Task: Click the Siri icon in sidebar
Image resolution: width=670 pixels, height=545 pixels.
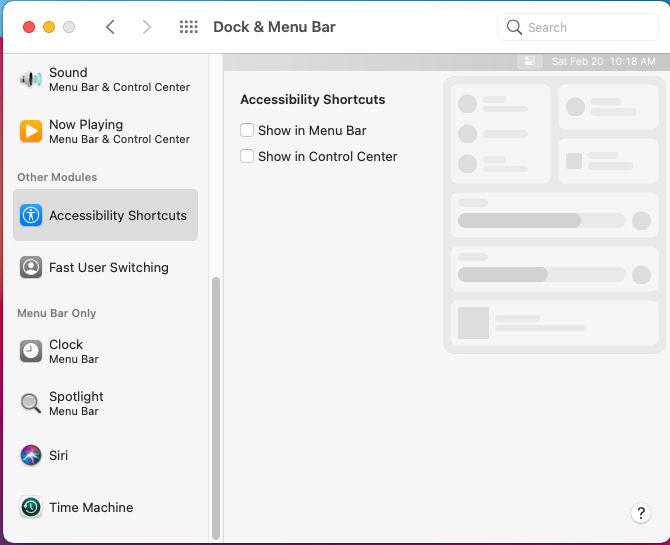Action: click(x=31, y=455)
